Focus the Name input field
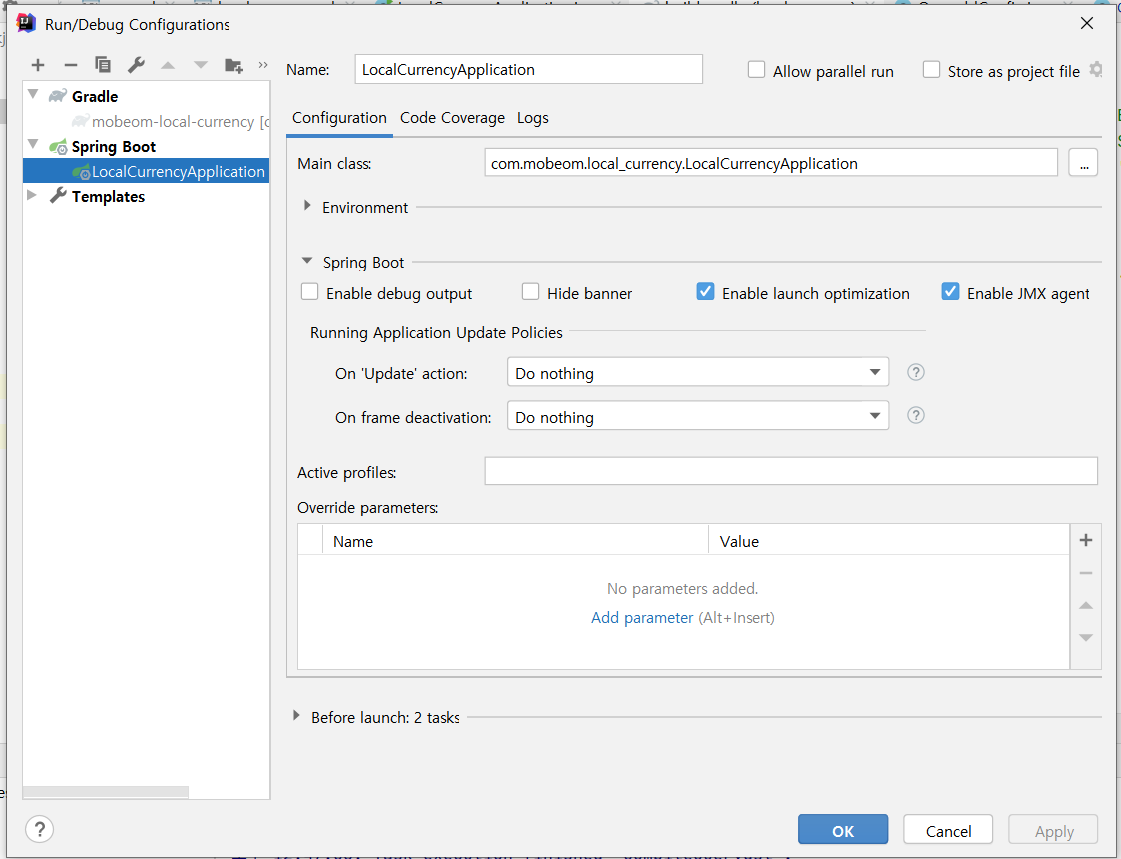 tap(528, 69)
